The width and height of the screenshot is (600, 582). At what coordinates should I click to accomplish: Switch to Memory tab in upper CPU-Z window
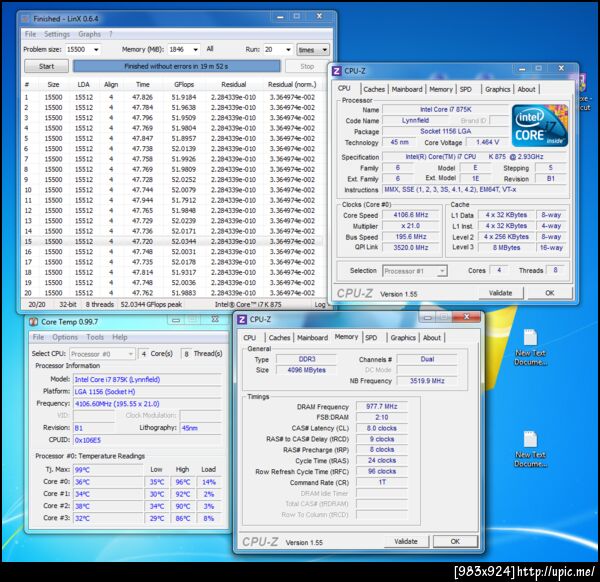tap(441, 89)
